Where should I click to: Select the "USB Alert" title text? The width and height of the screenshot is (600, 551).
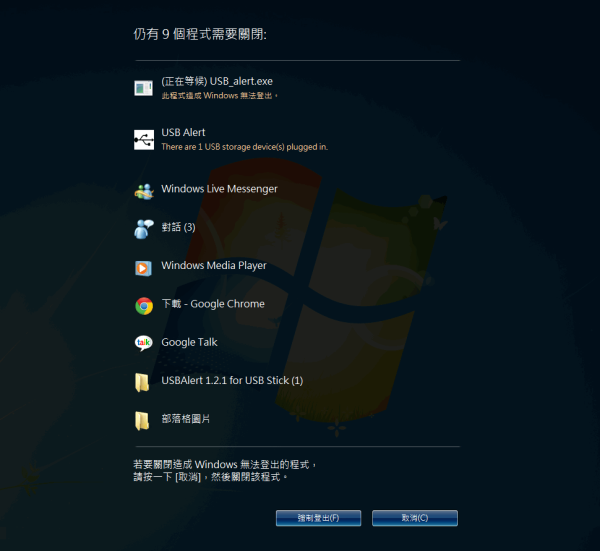(183, 132)
